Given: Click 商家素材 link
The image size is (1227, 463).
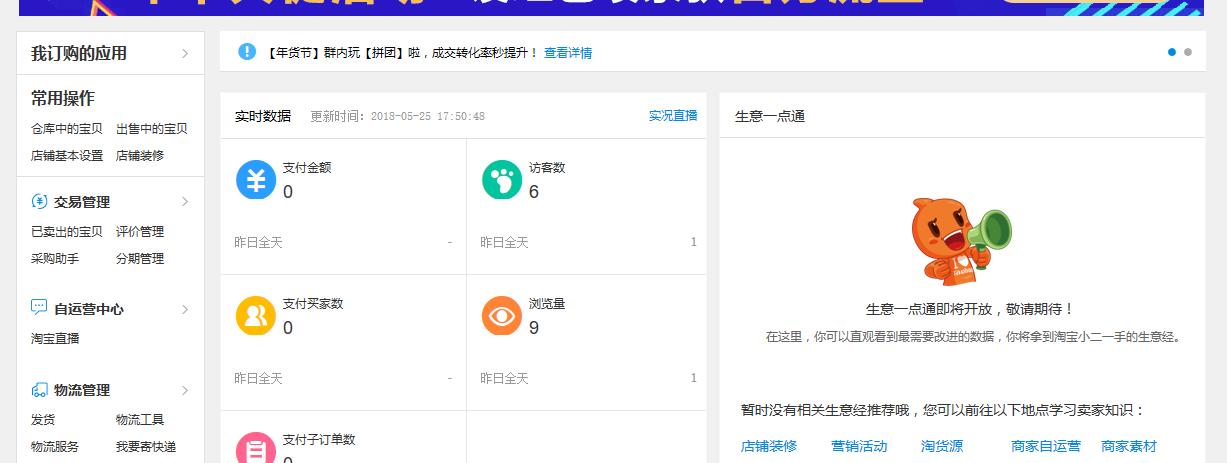Looking at the screenshot, I should point(1129,447).
